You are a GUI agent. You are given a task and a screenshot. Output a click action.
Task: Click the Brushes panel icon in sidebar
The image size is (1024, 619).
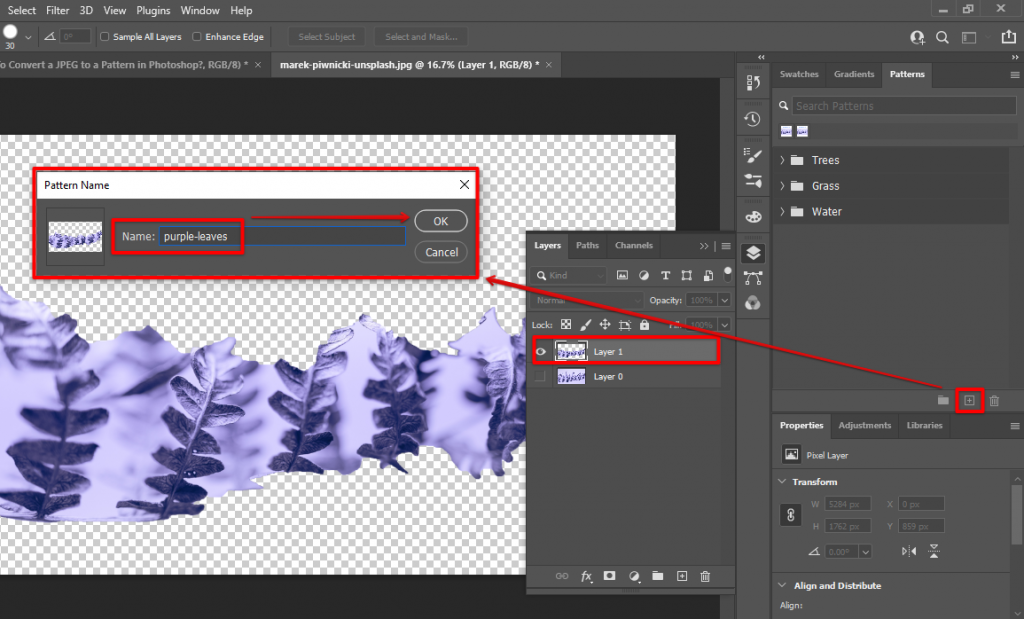tap(752, 155)
